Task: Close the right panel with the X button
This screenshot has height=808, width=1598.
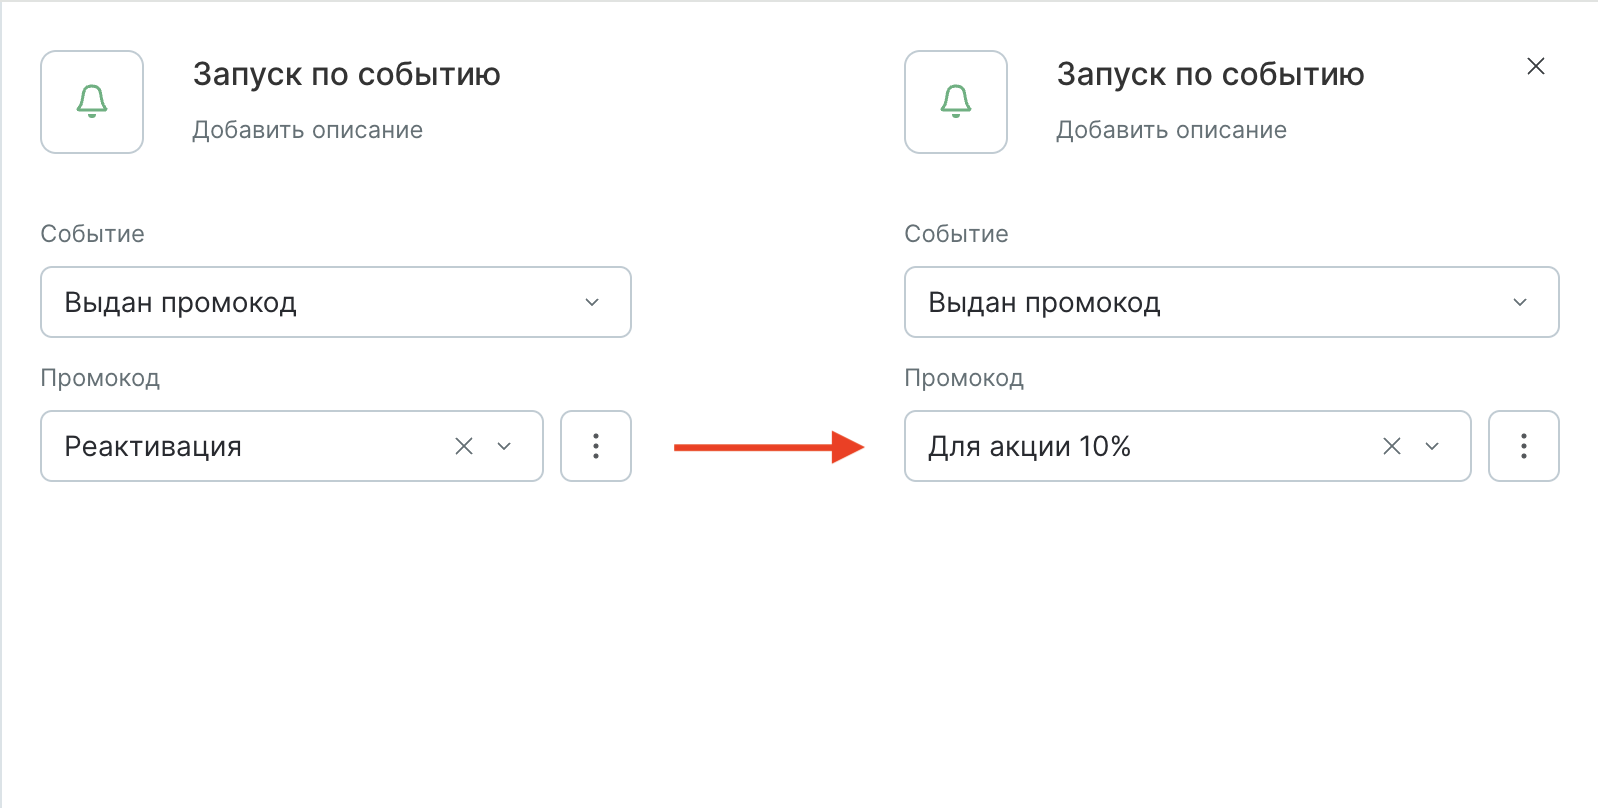Action: (x=1536, y=66)
